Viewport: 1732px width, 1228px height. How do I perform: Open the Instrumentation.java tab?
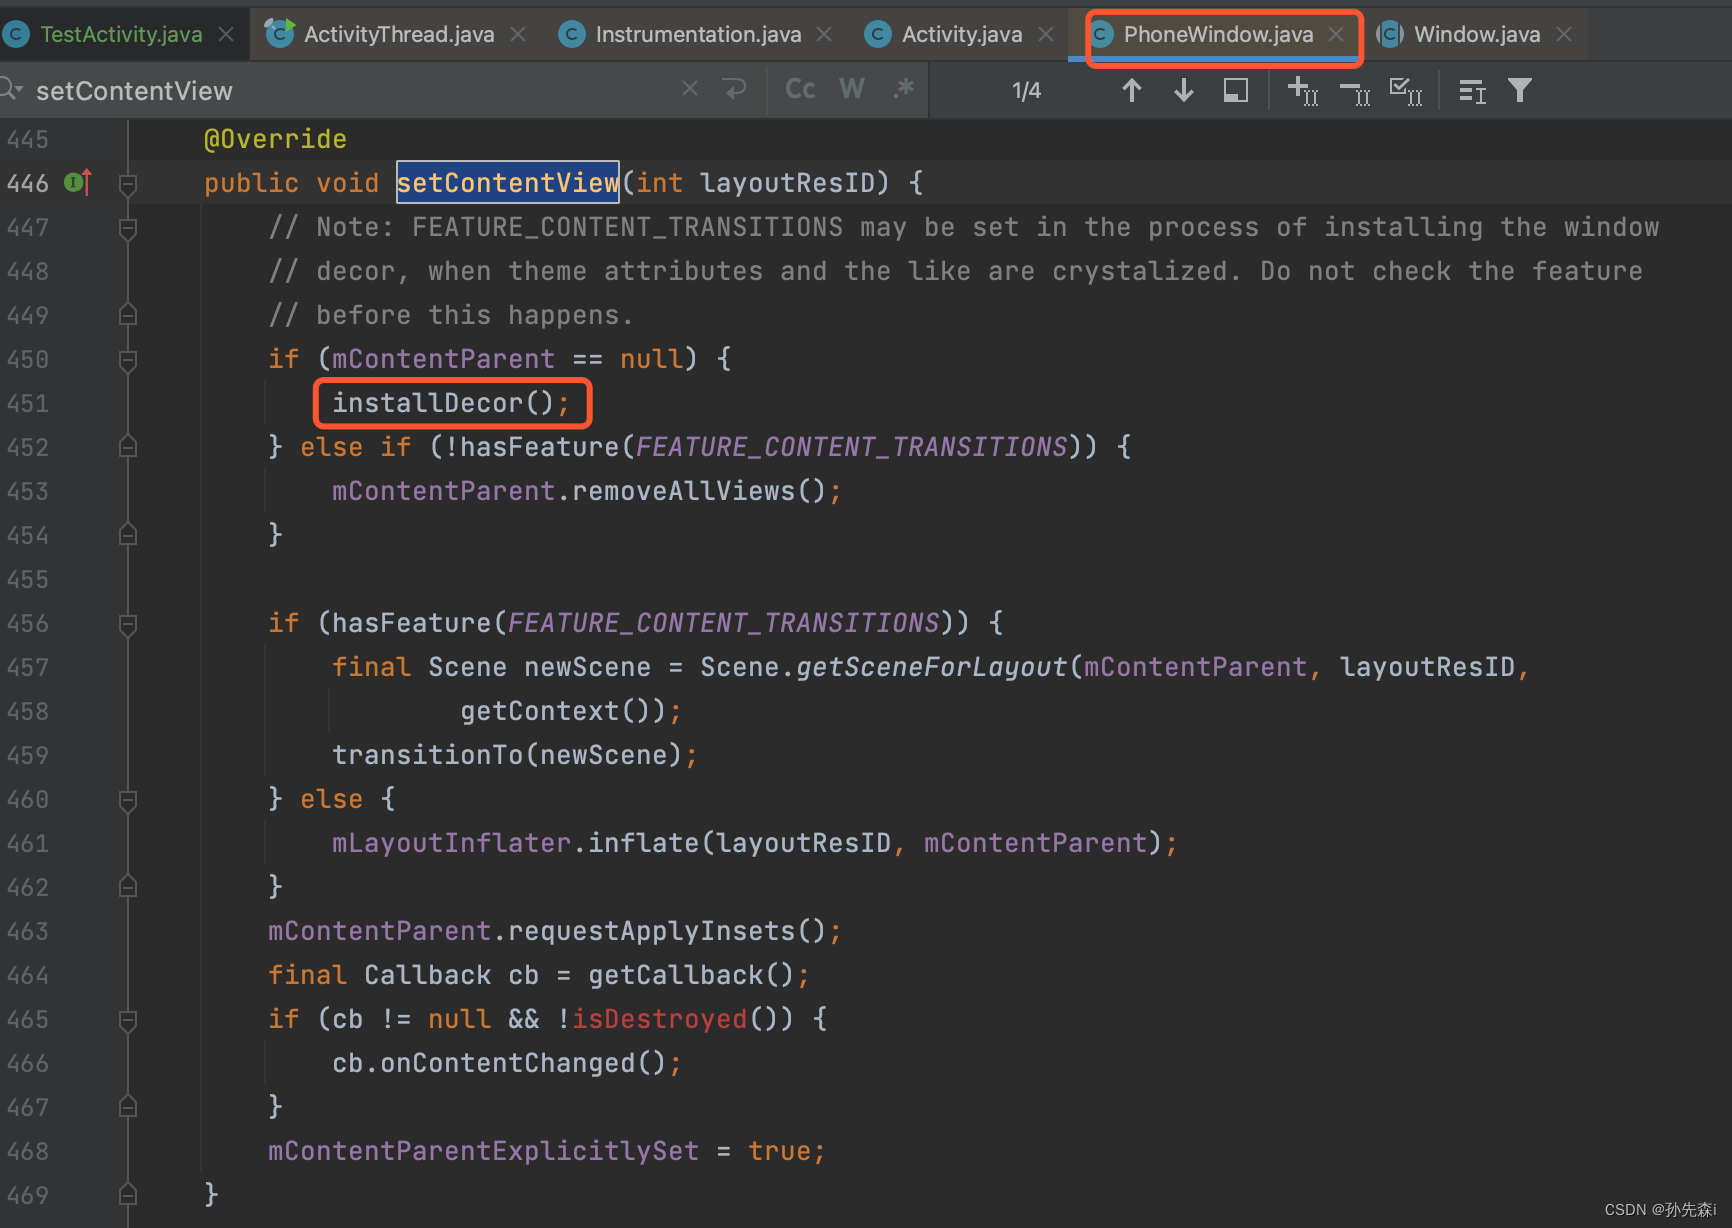(698, 35)
